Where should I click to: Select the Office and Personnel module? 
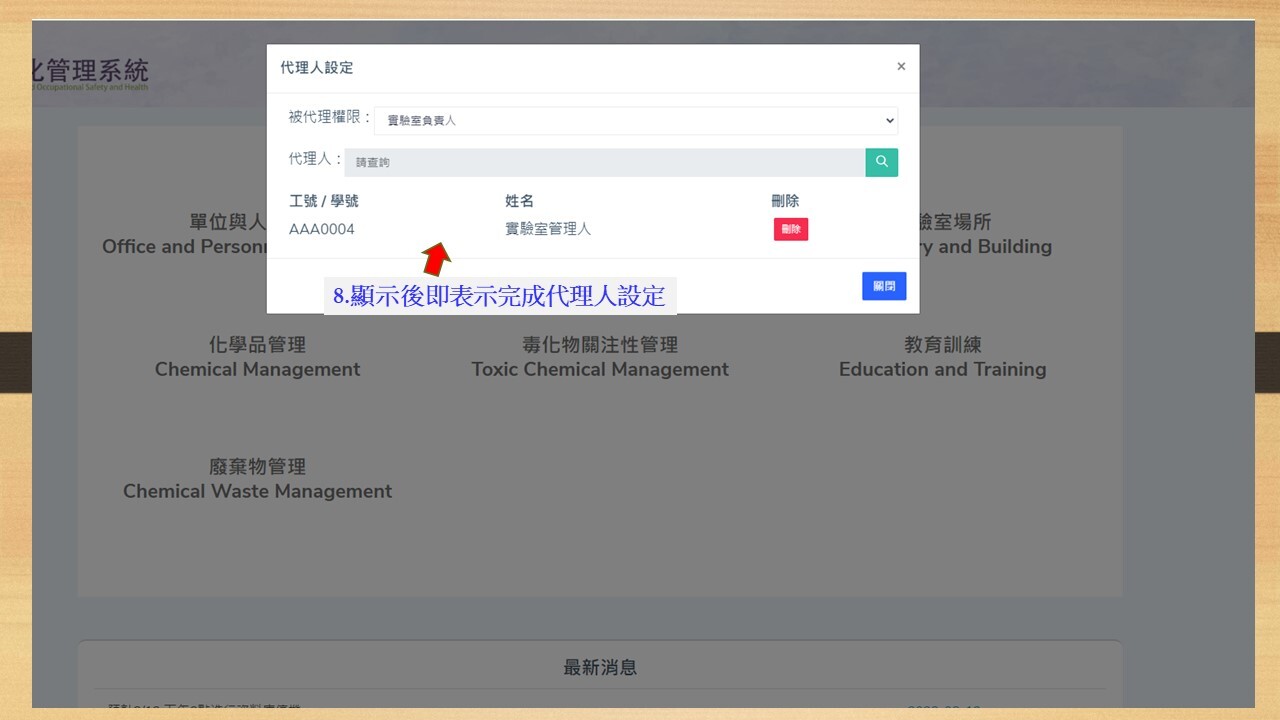pyautogui.click(x=185, y=235)
